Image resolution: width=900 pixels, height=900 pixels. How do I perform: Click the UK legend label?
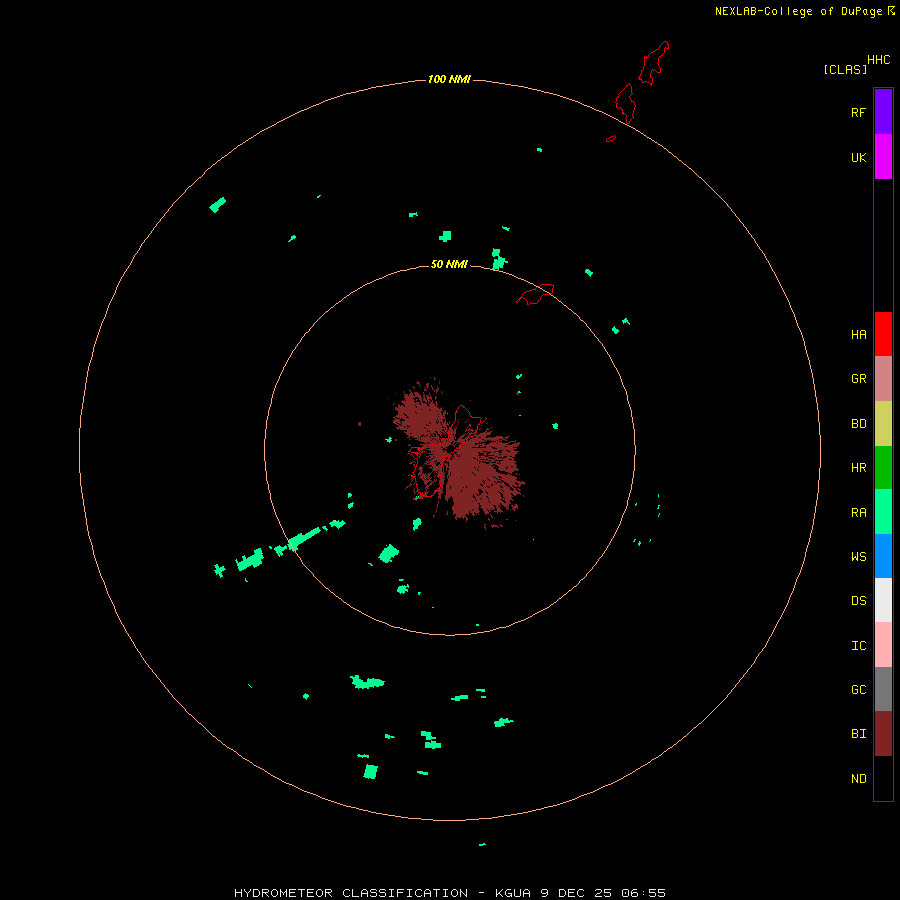coord(858,157)
